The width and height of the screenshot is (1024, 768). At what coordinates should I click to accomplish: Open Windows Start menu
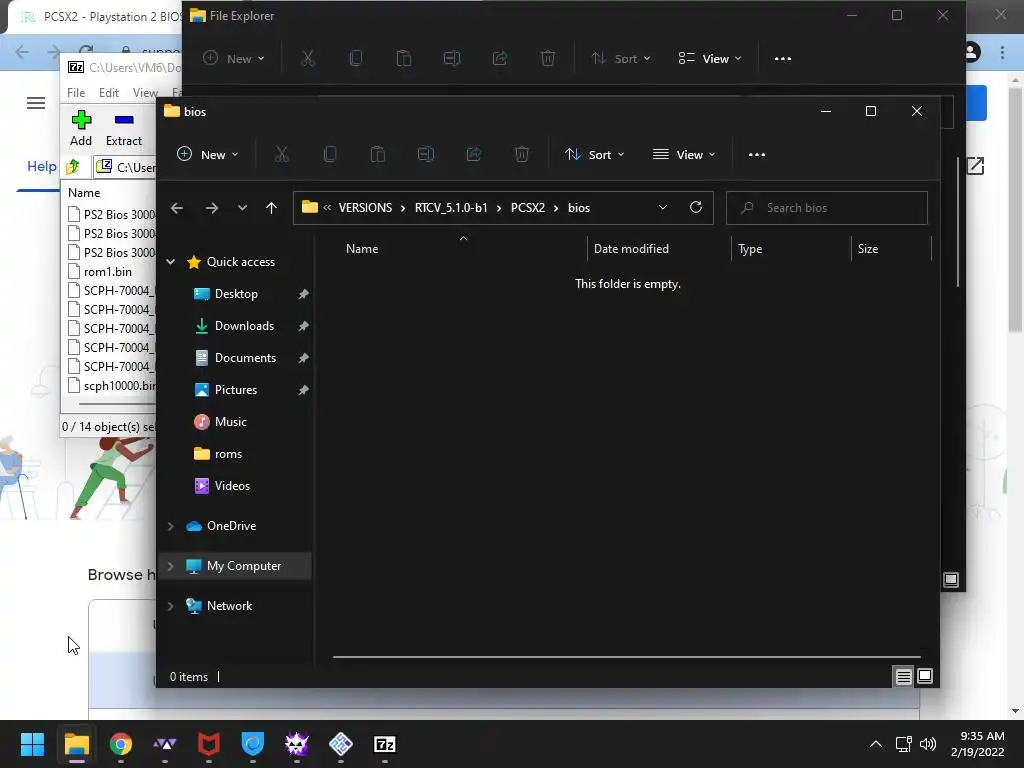(33, 744)
